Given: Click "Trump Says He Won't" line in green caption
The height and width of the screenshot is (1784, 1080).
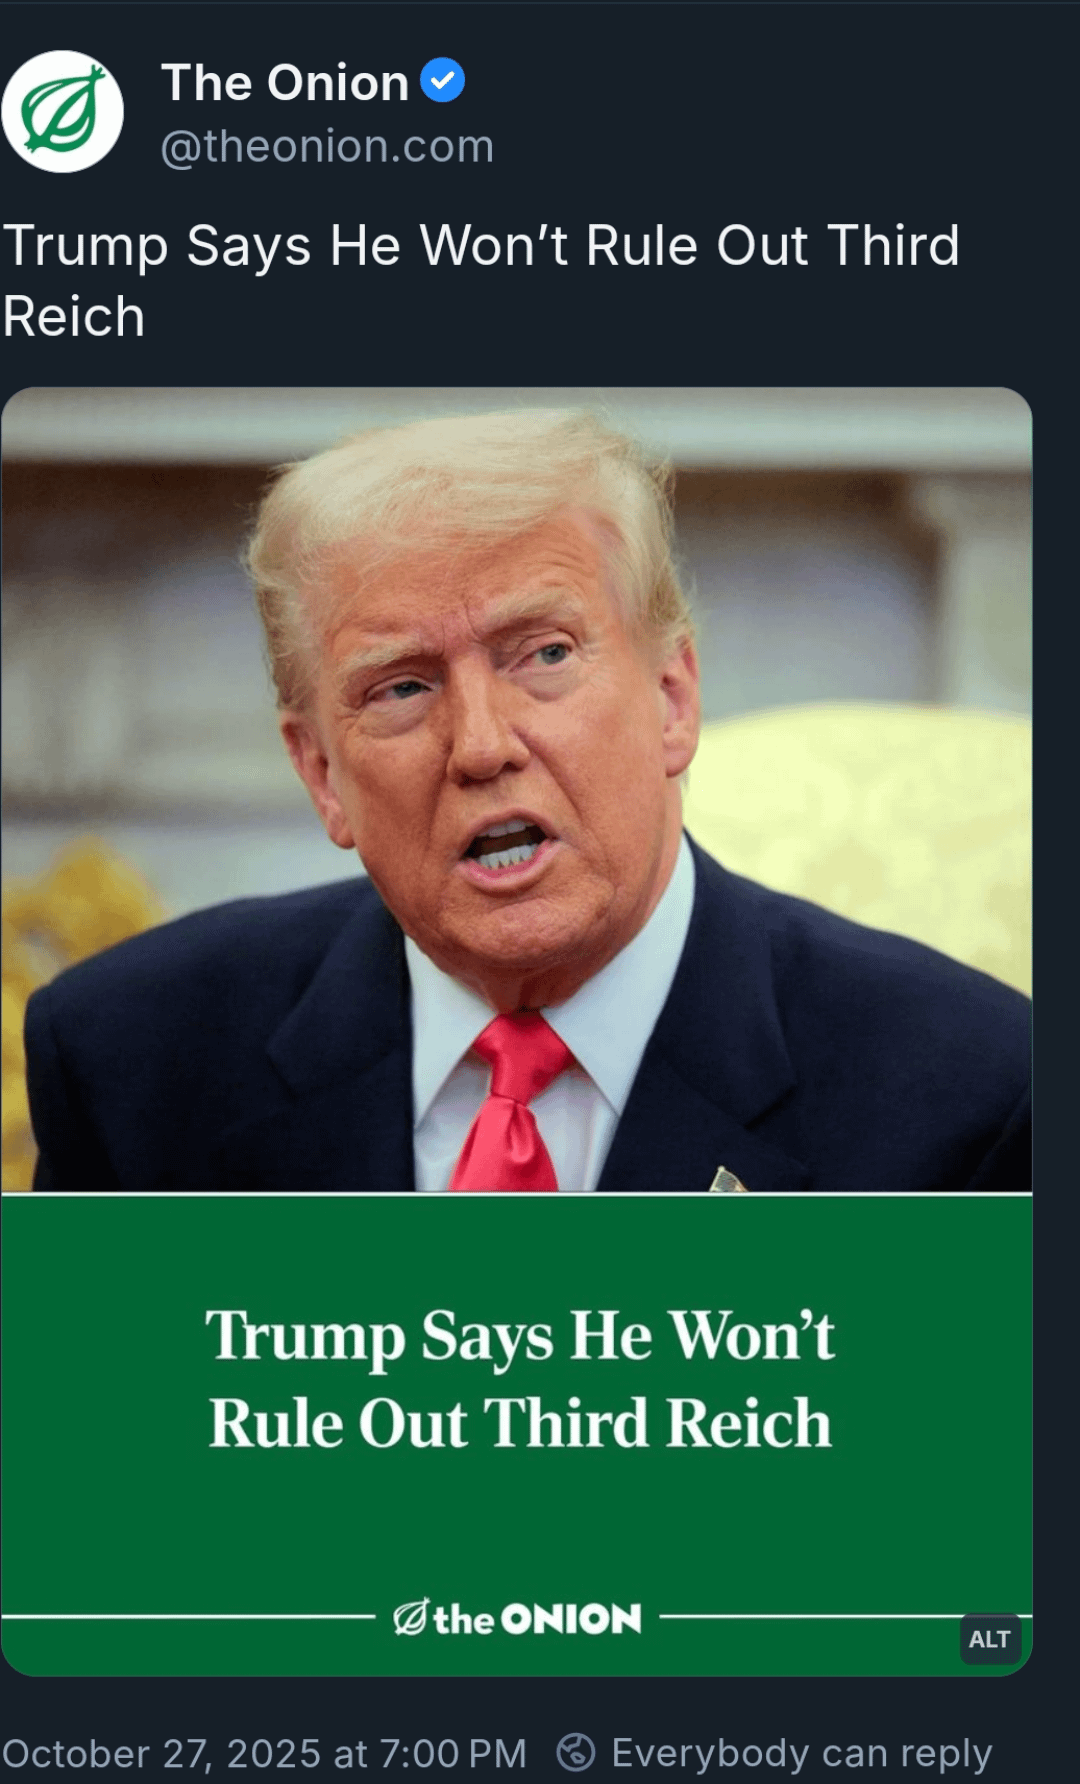Looking at the screenshot, I should (520, 1336).
